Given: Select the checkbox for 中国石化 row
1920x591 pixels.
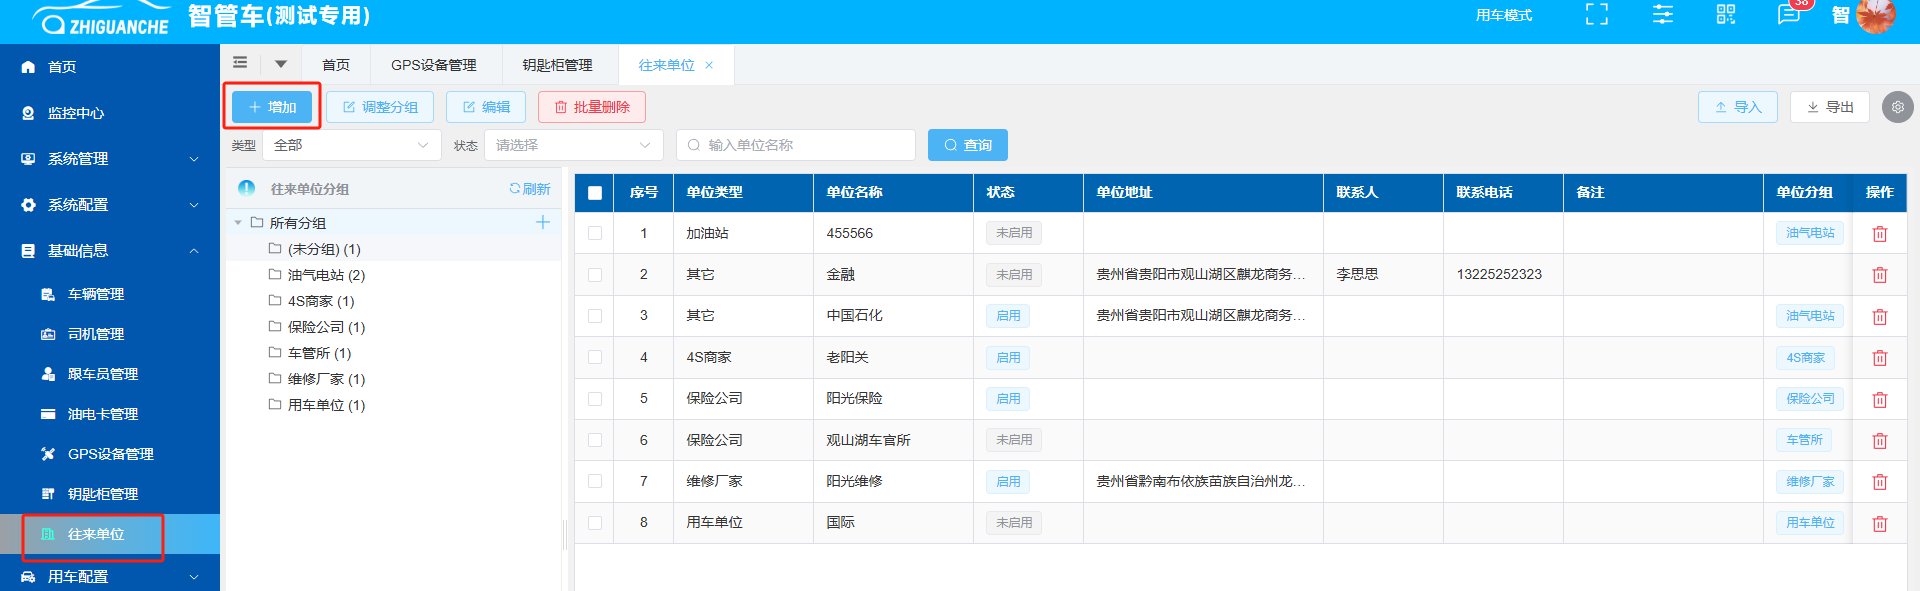Looking at the screenshot, I should pyautogui.click(x=595, y=316).
